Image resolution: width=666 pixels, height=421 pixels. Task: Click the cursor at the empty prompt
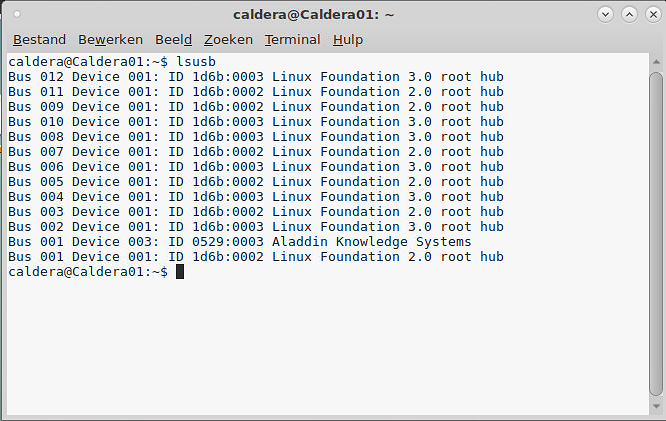(x=180, y=272)
